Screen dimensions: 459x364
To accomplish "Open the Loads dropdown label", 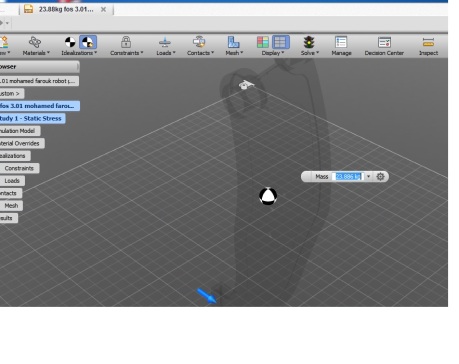I will pos(166,53).
